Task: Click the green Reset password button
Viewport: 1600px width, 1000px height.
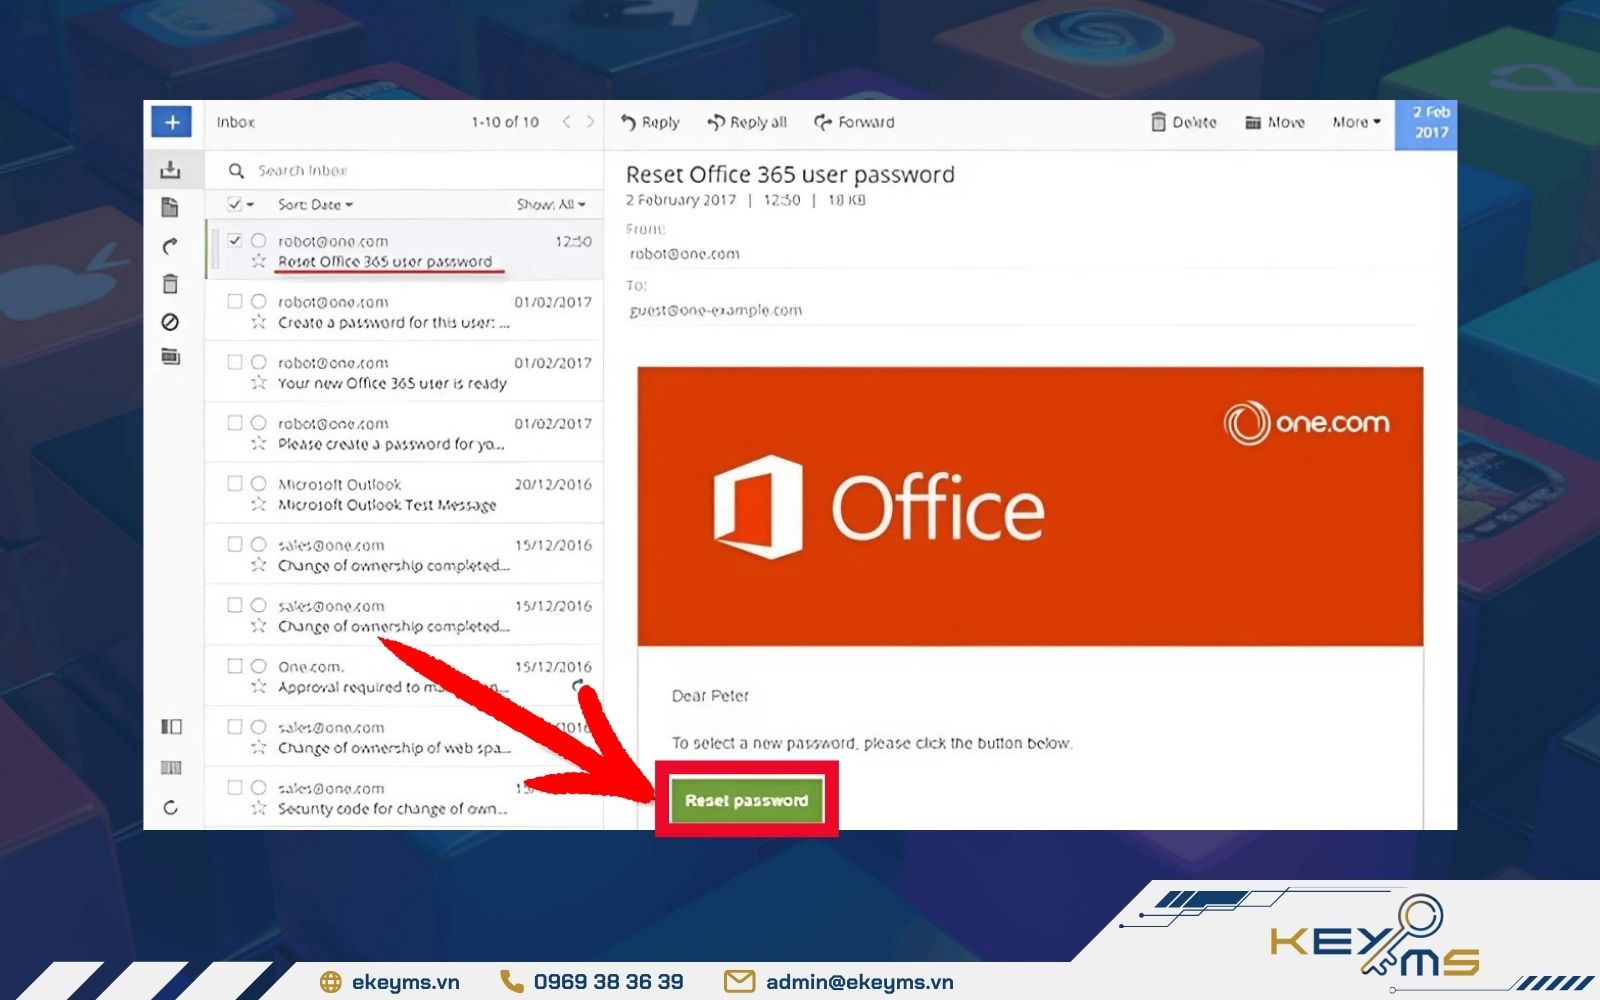Action: point(746,800)
